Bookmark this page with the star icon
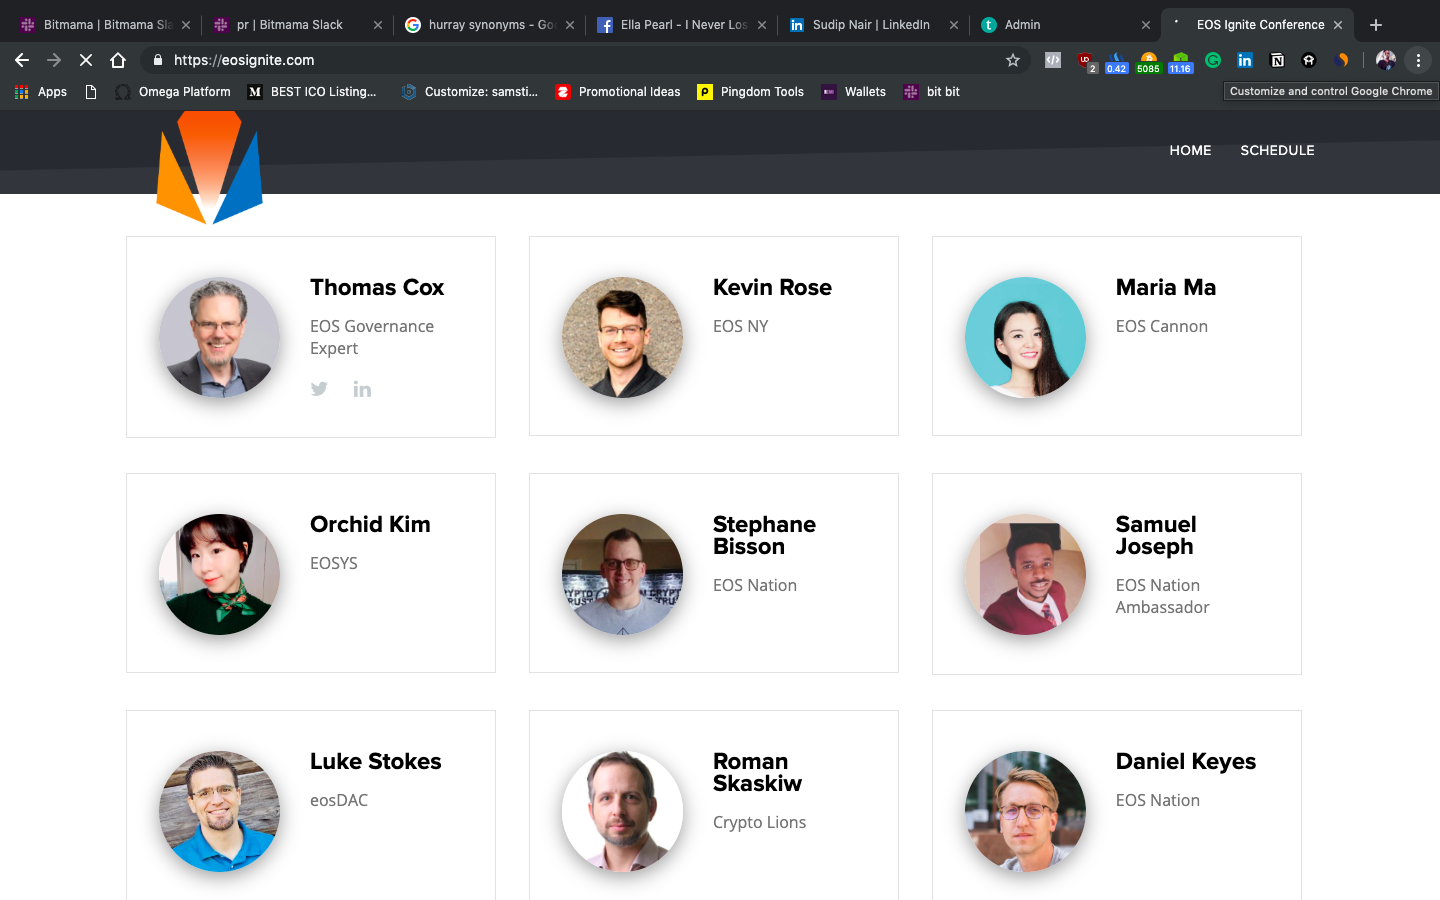The image size is (1440, 900). [1013, 60]
